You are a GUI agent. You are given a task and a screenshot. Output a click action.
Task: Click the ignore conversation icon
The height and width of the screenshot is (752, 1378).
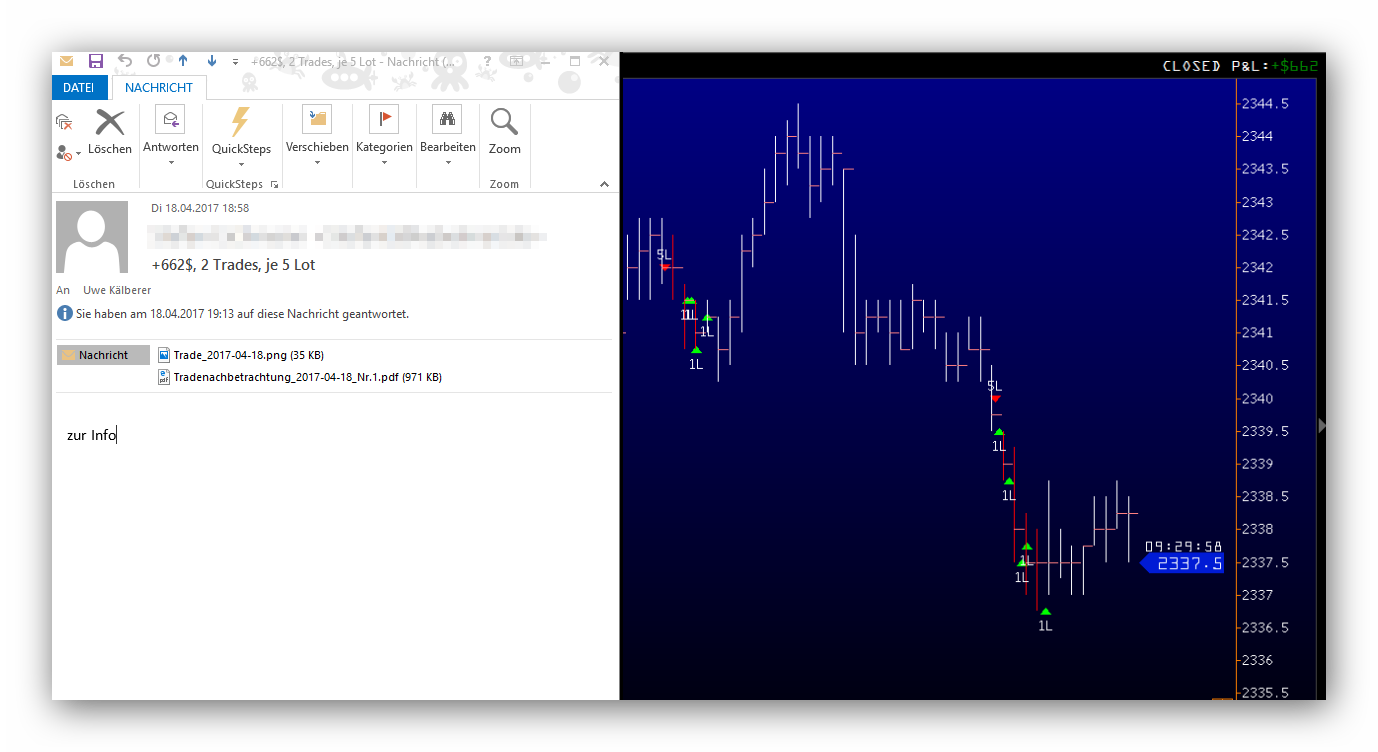(x=64, y=122)
